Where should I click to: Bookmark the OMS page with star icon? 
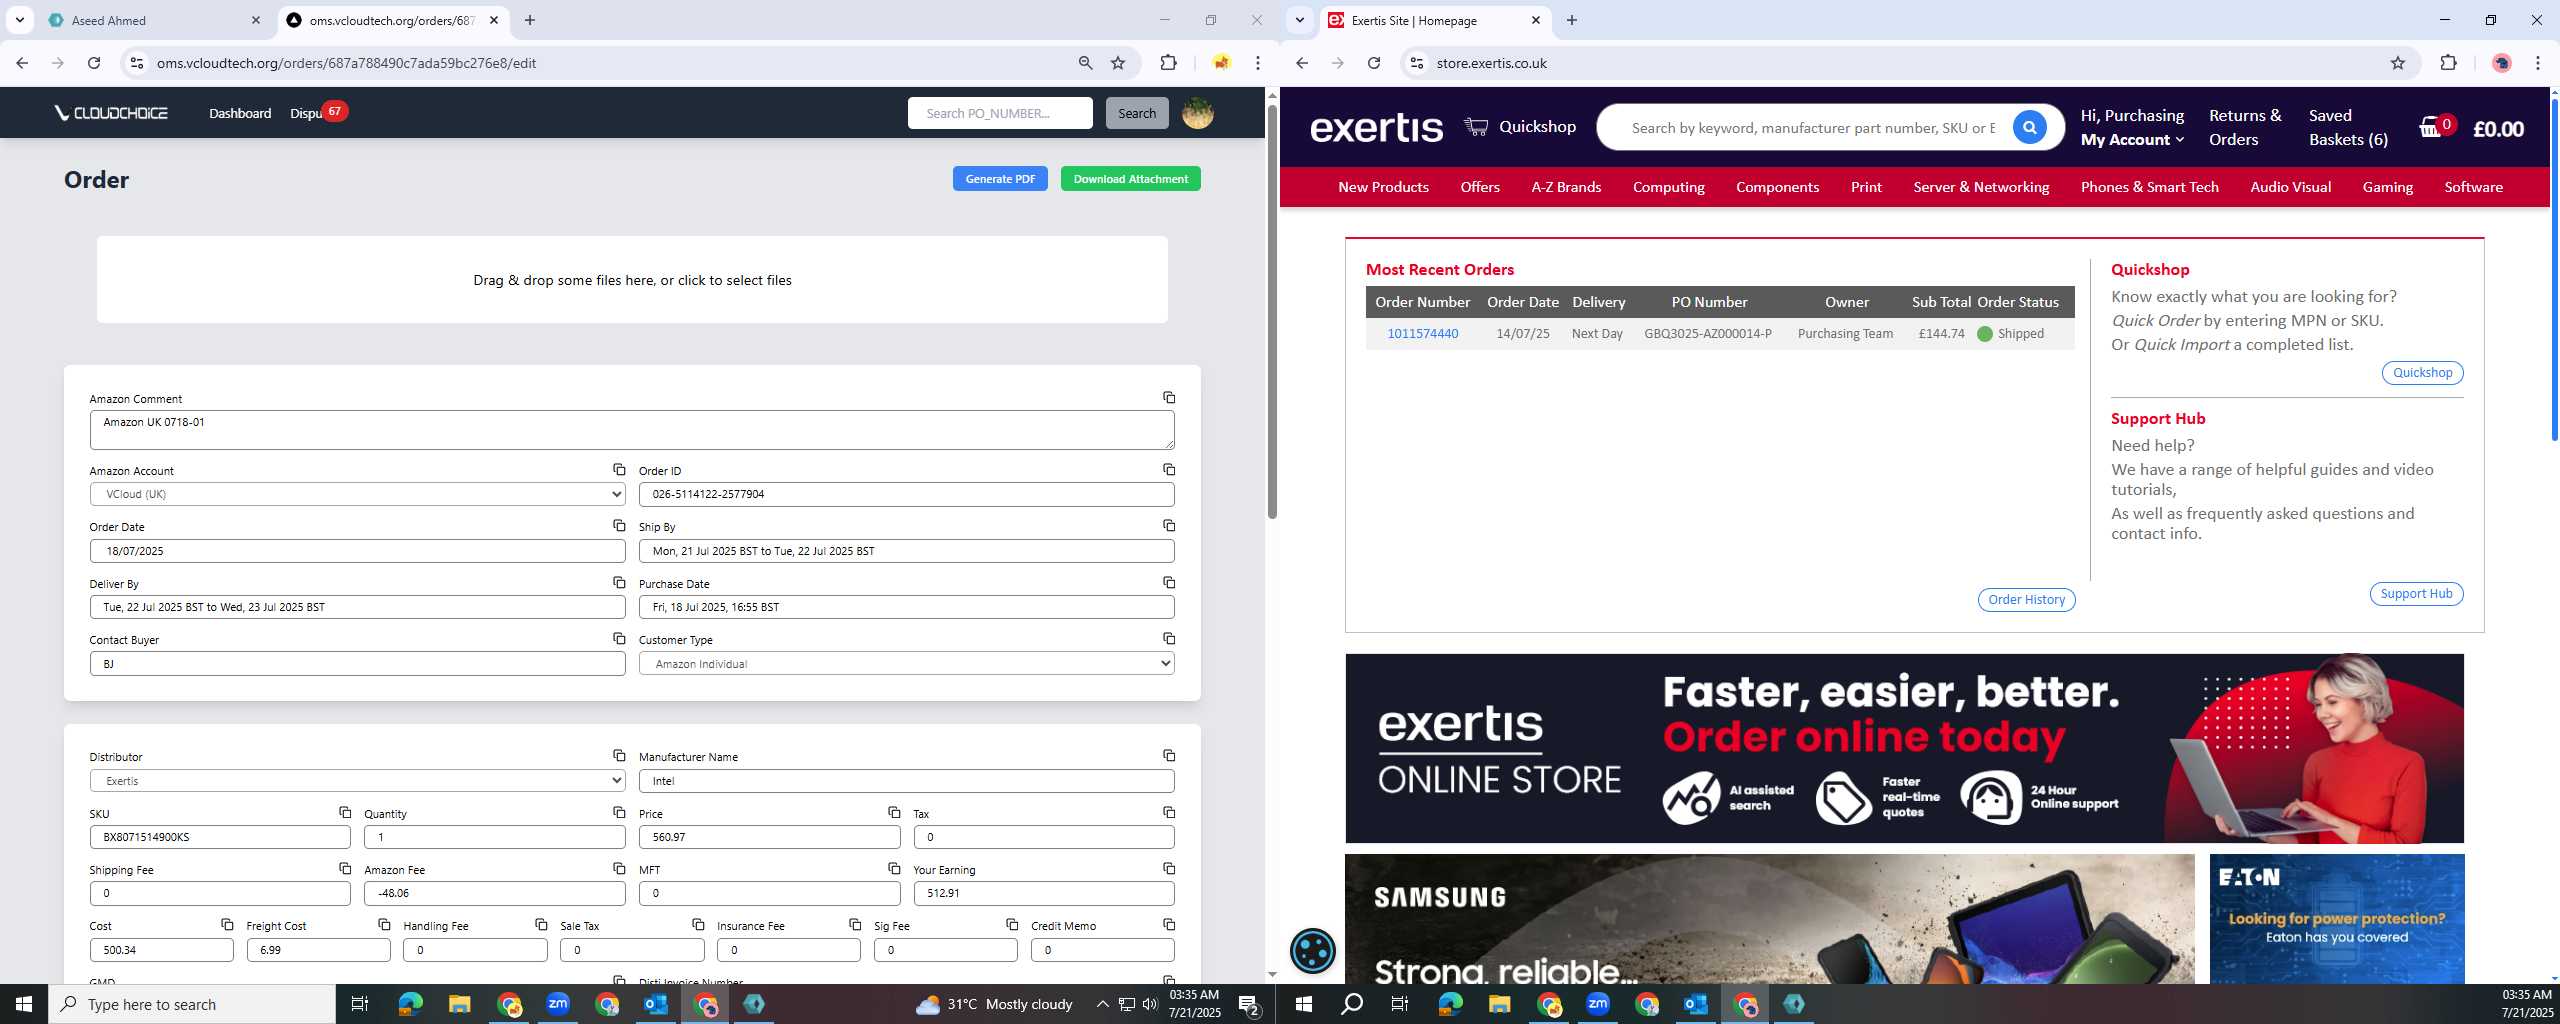(1118, 63)
